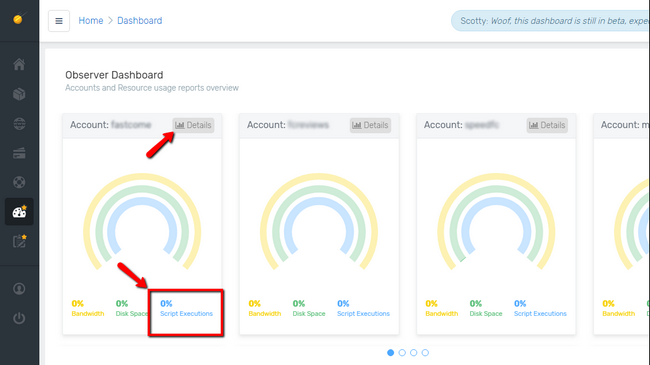Click the Home breadcrumb link
This screenshot has width=650, height=365.
coord(91,21)
